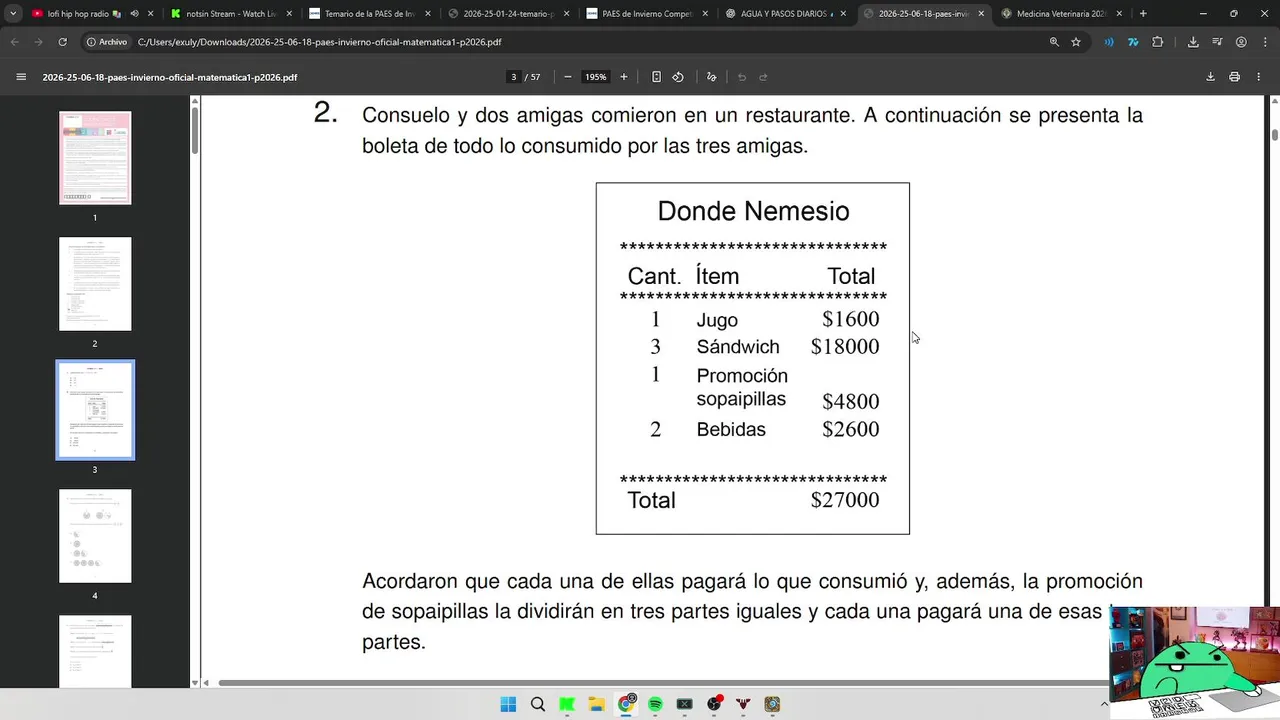
Task: Bookmark this page with the star
Action: pyautogui.click(x=1076, y=42)
